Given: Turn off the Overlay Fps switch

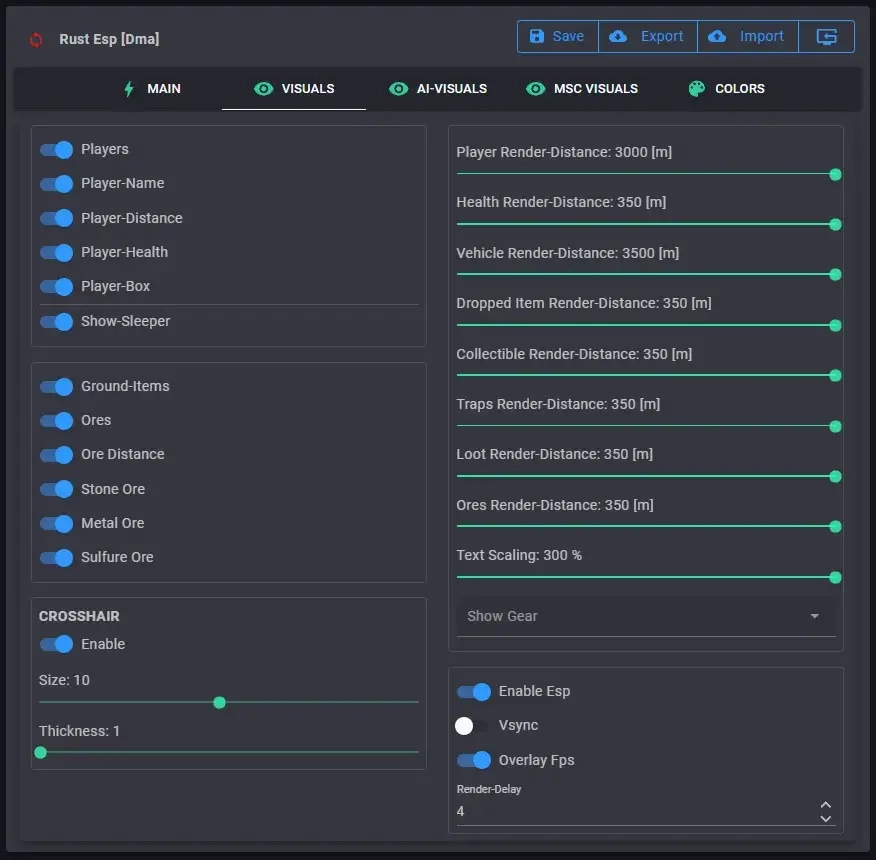Looking at the screenshot, I should [474, 760].
